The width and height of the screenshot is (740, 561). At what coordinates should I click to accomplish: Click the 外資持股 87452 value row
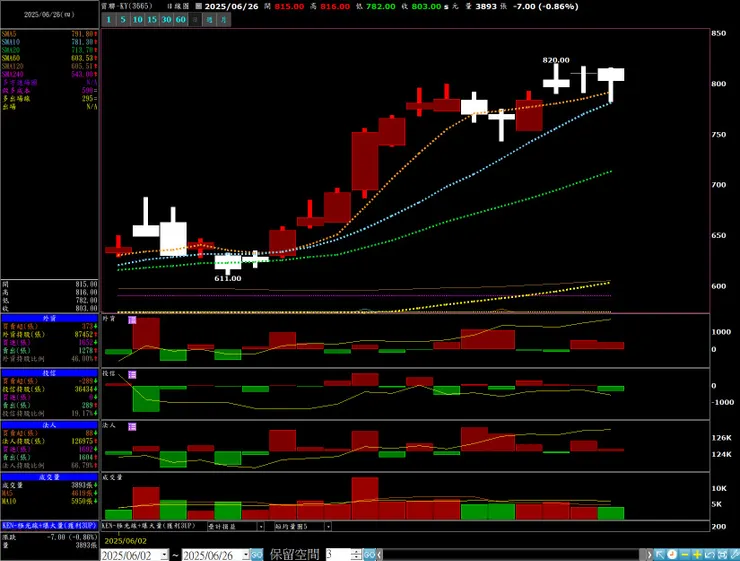[50, 335]
